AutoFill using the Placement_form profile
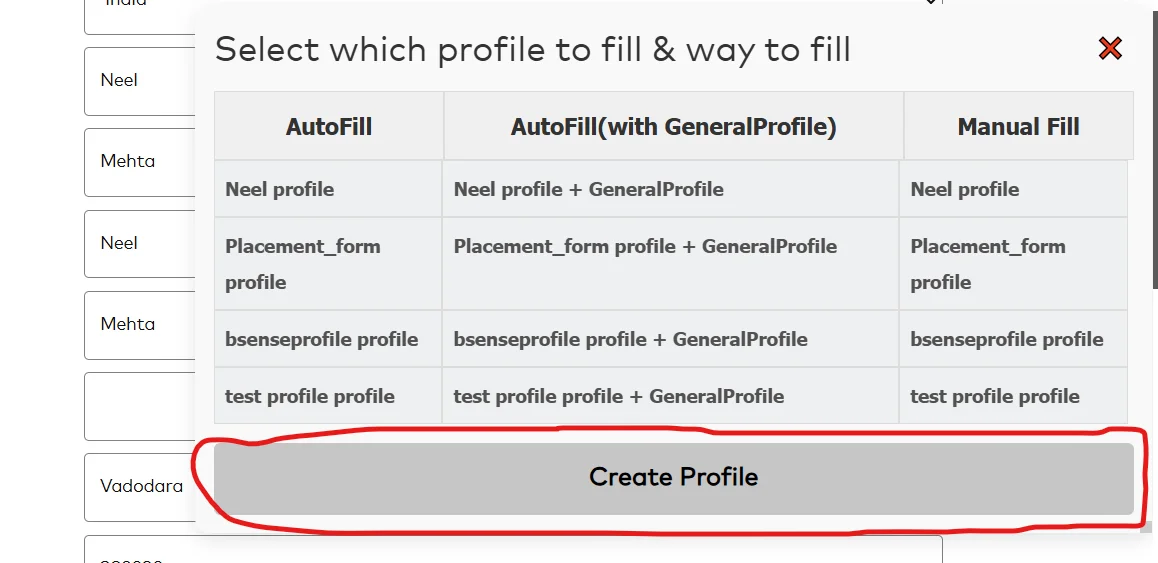Image resolution: width=1158 pixels, height=563 pixels. 302,264
